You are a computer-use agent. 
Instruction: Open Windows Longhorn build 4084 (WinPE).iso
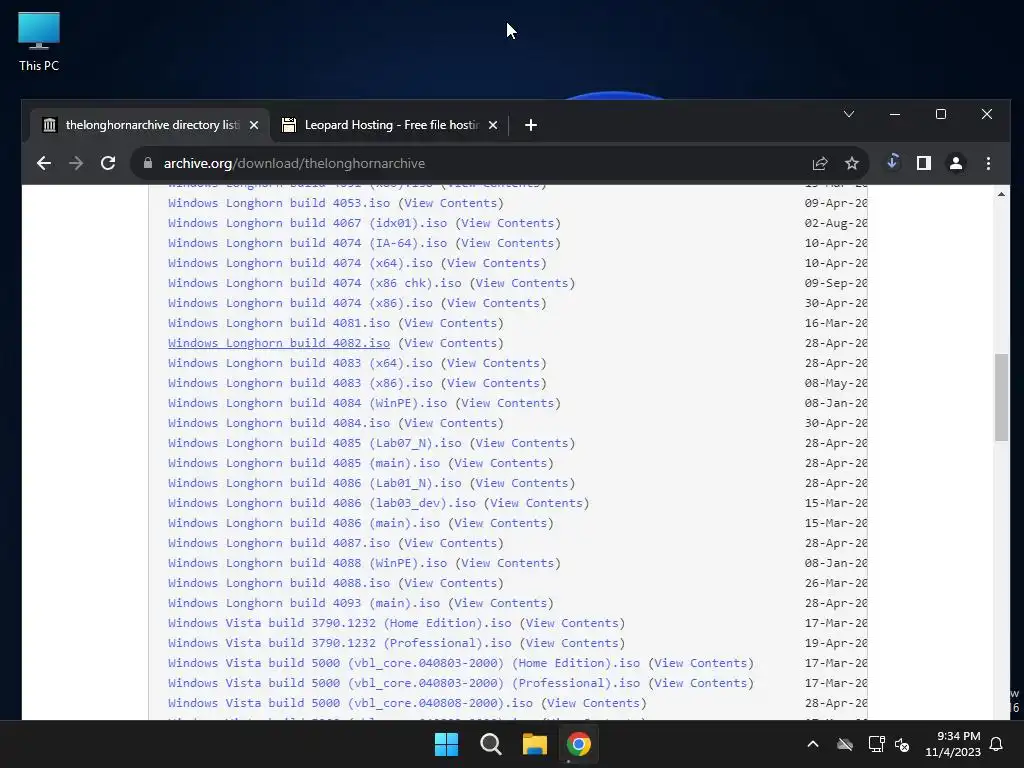pyautogui.click(x=308, y=403)
